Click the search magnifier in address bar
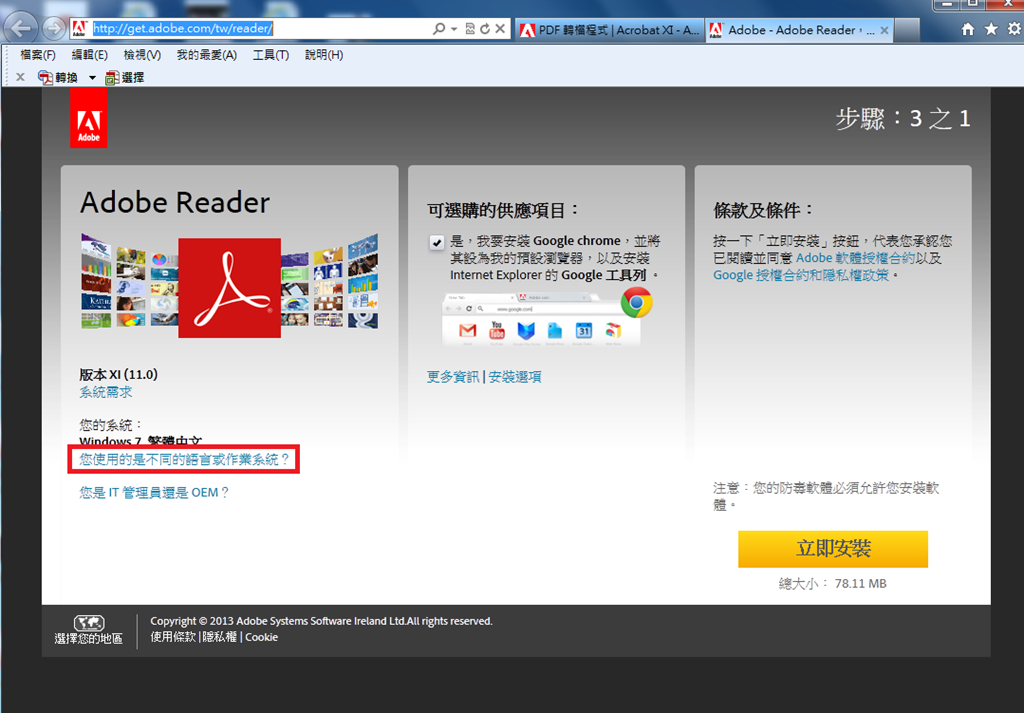The height and width of the screenshot is (713, 1024). point(439,29)
